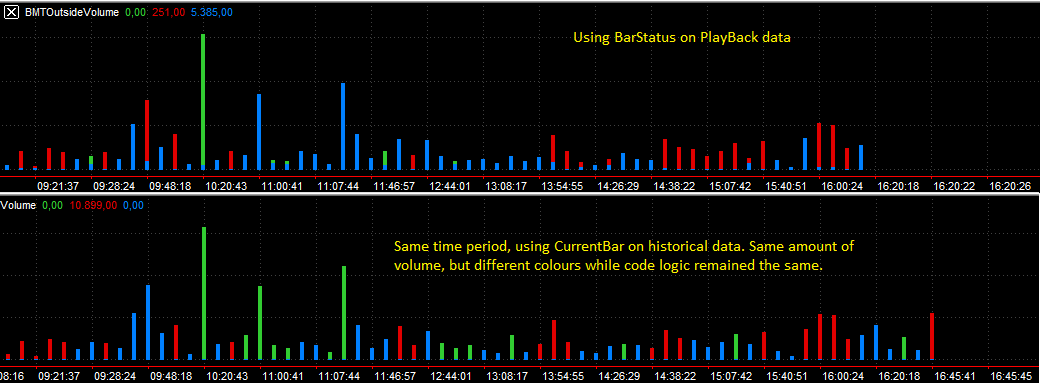The width and height of the screenshot is (1040, 383).
Task: Click the 09:21:37 time label in top panel
Action: (58, 186)
